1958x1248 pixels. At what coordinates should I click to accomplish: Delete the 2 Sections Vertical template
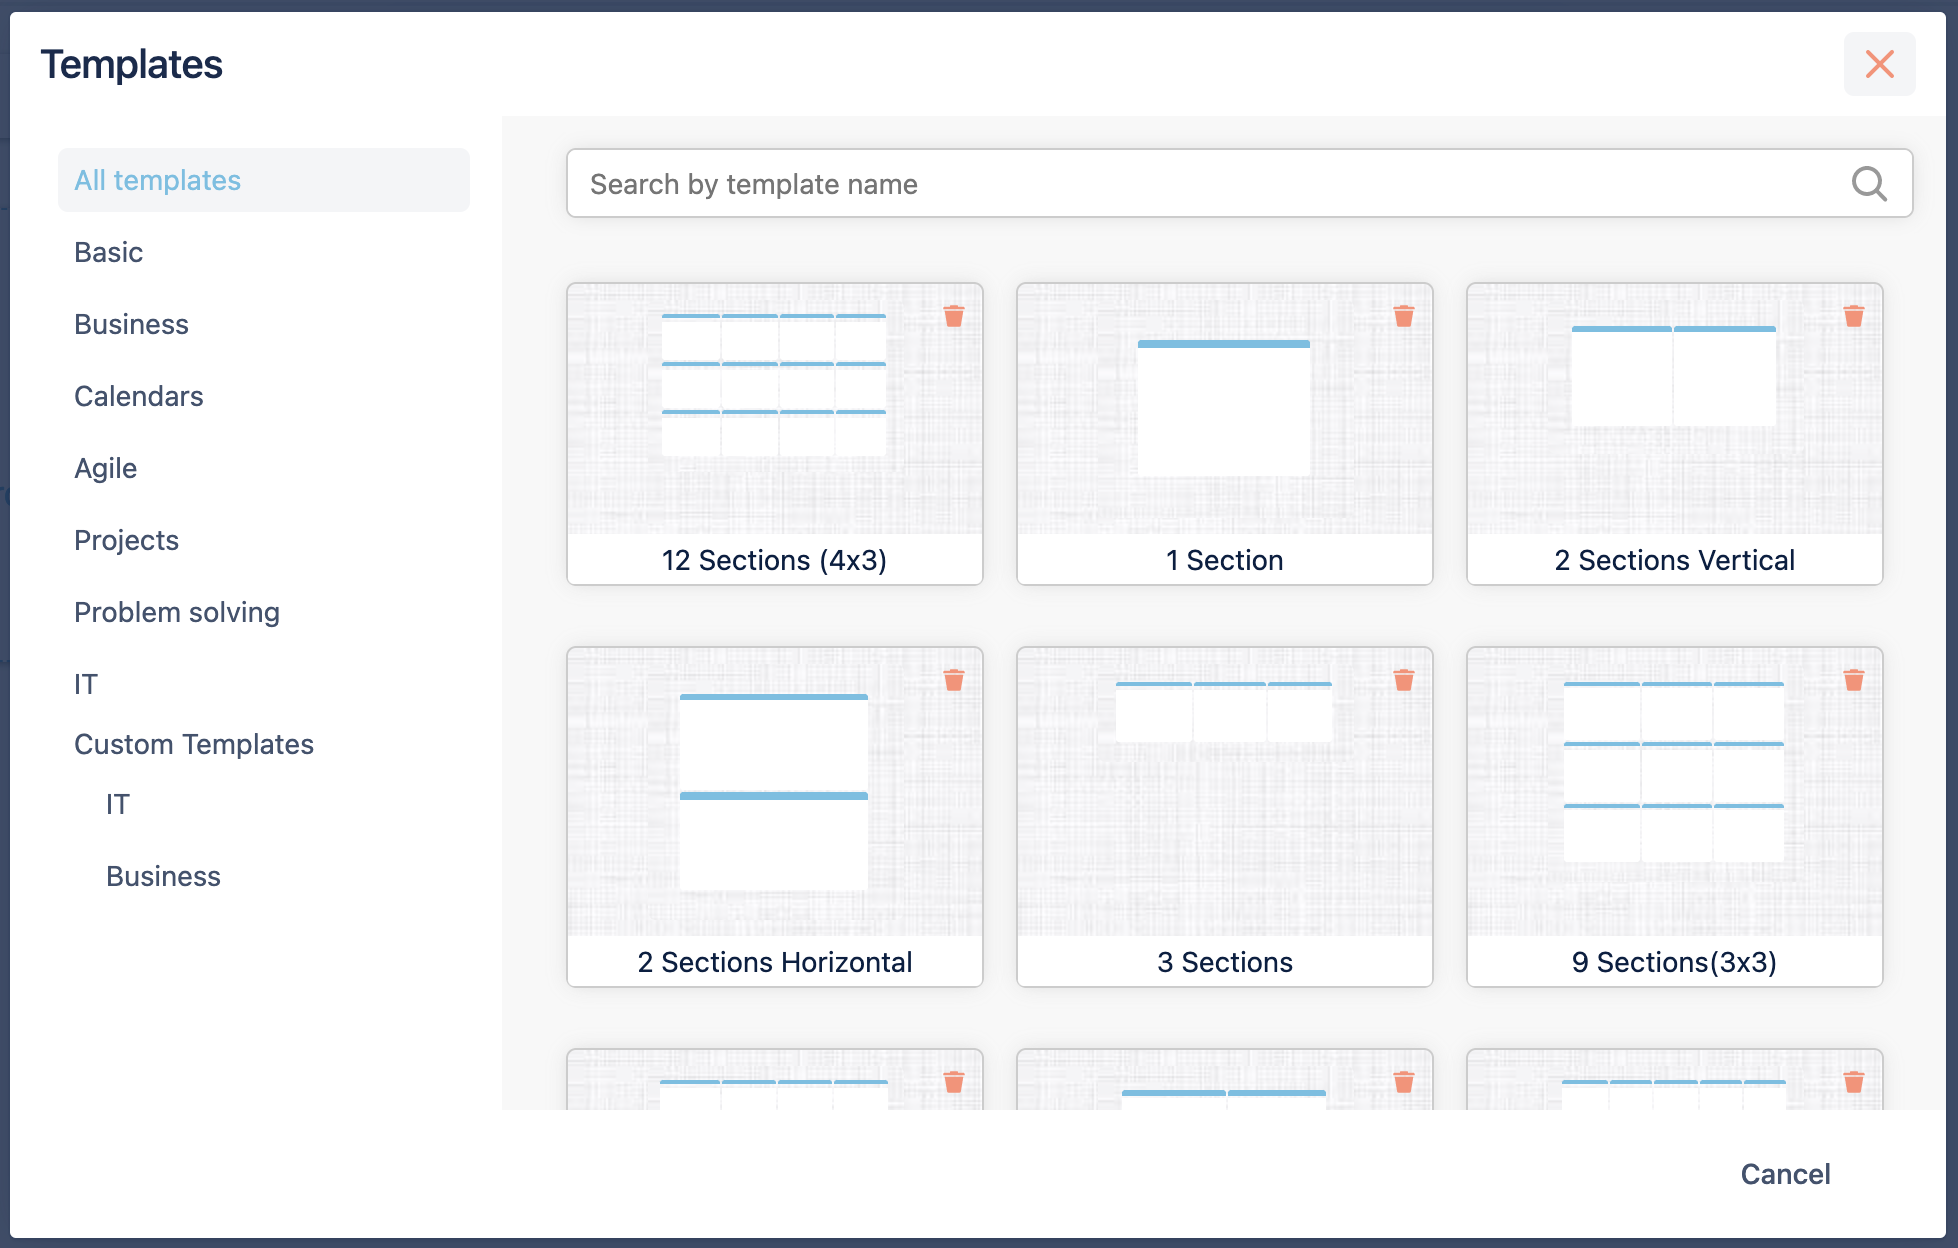1853,316
